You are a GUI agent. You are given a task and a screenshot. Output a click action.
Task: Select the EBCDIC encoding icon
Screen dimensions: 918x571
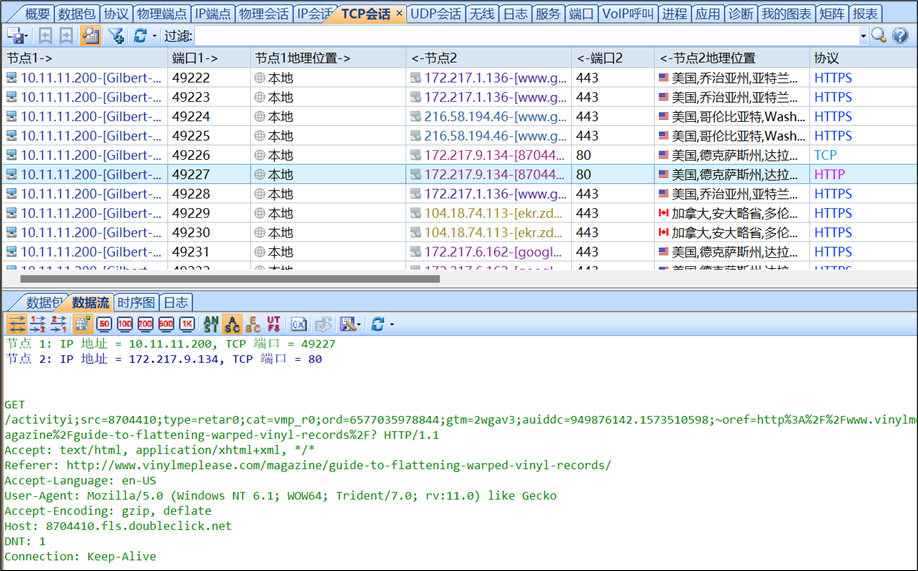point(253,324)
